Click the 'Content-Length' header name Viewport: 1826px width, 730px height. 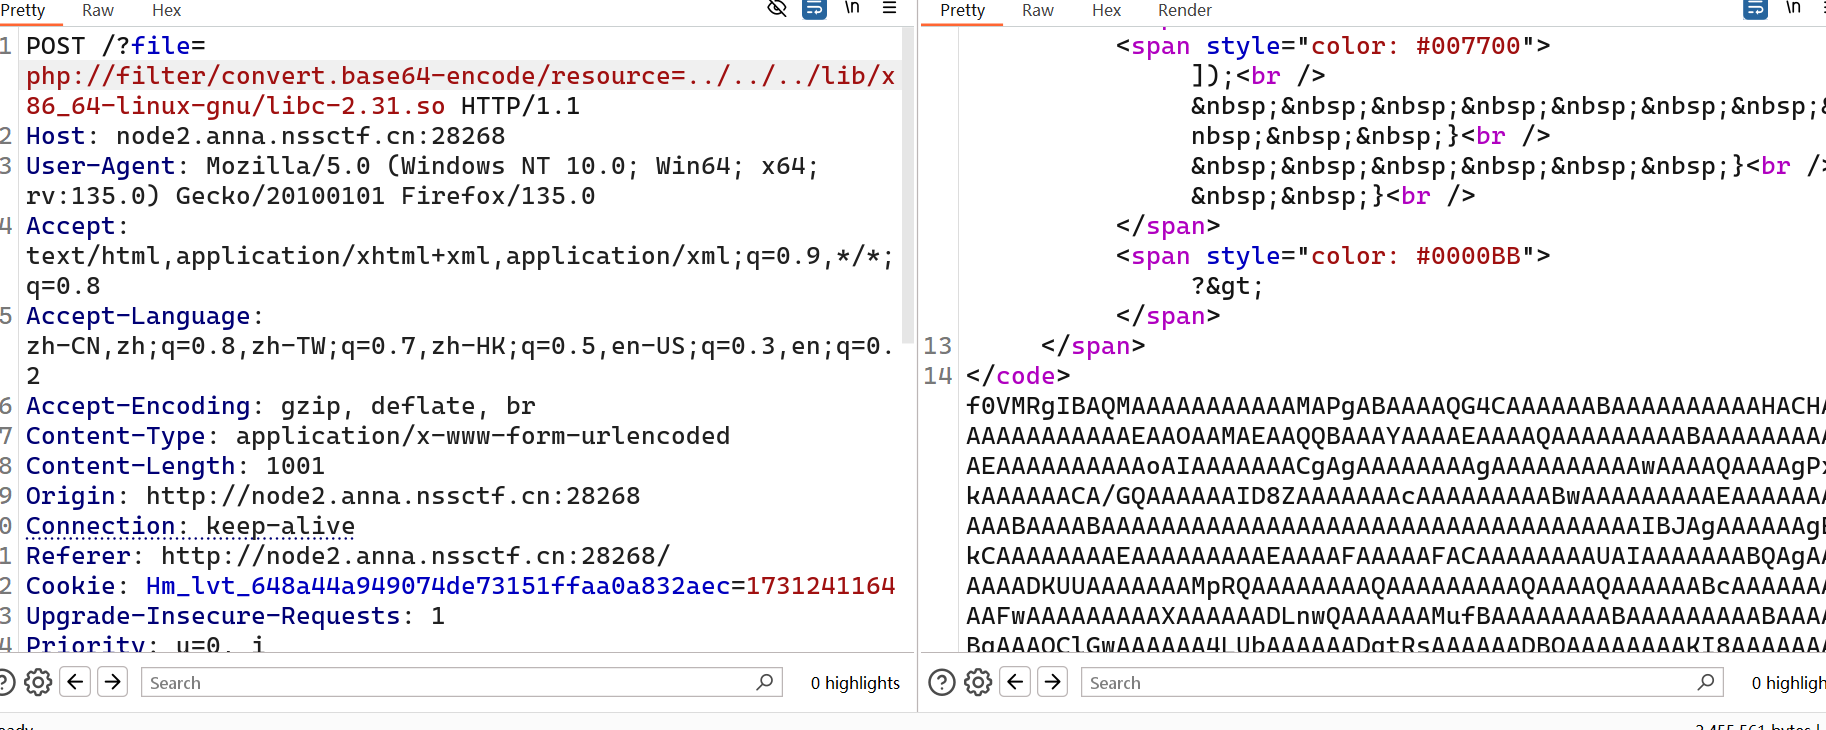(130, 466)
